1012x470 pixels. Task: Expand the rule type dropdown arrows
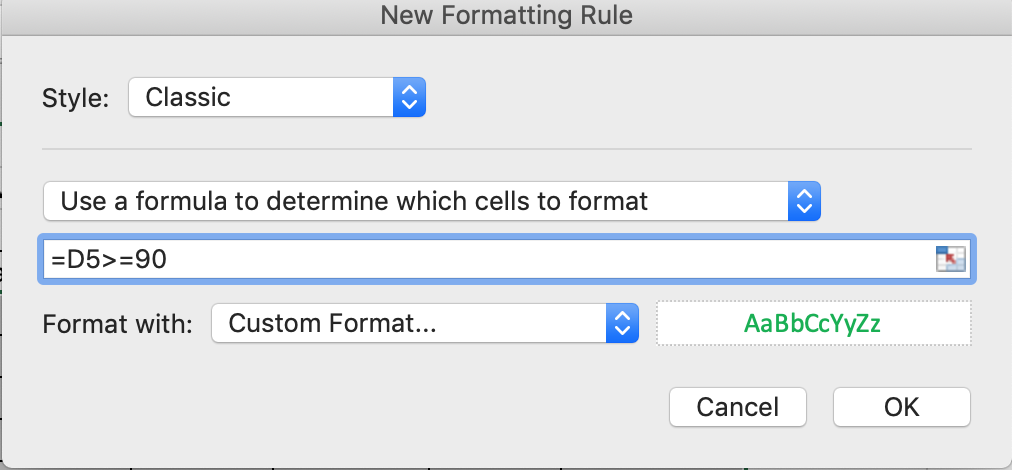point(804,201)
